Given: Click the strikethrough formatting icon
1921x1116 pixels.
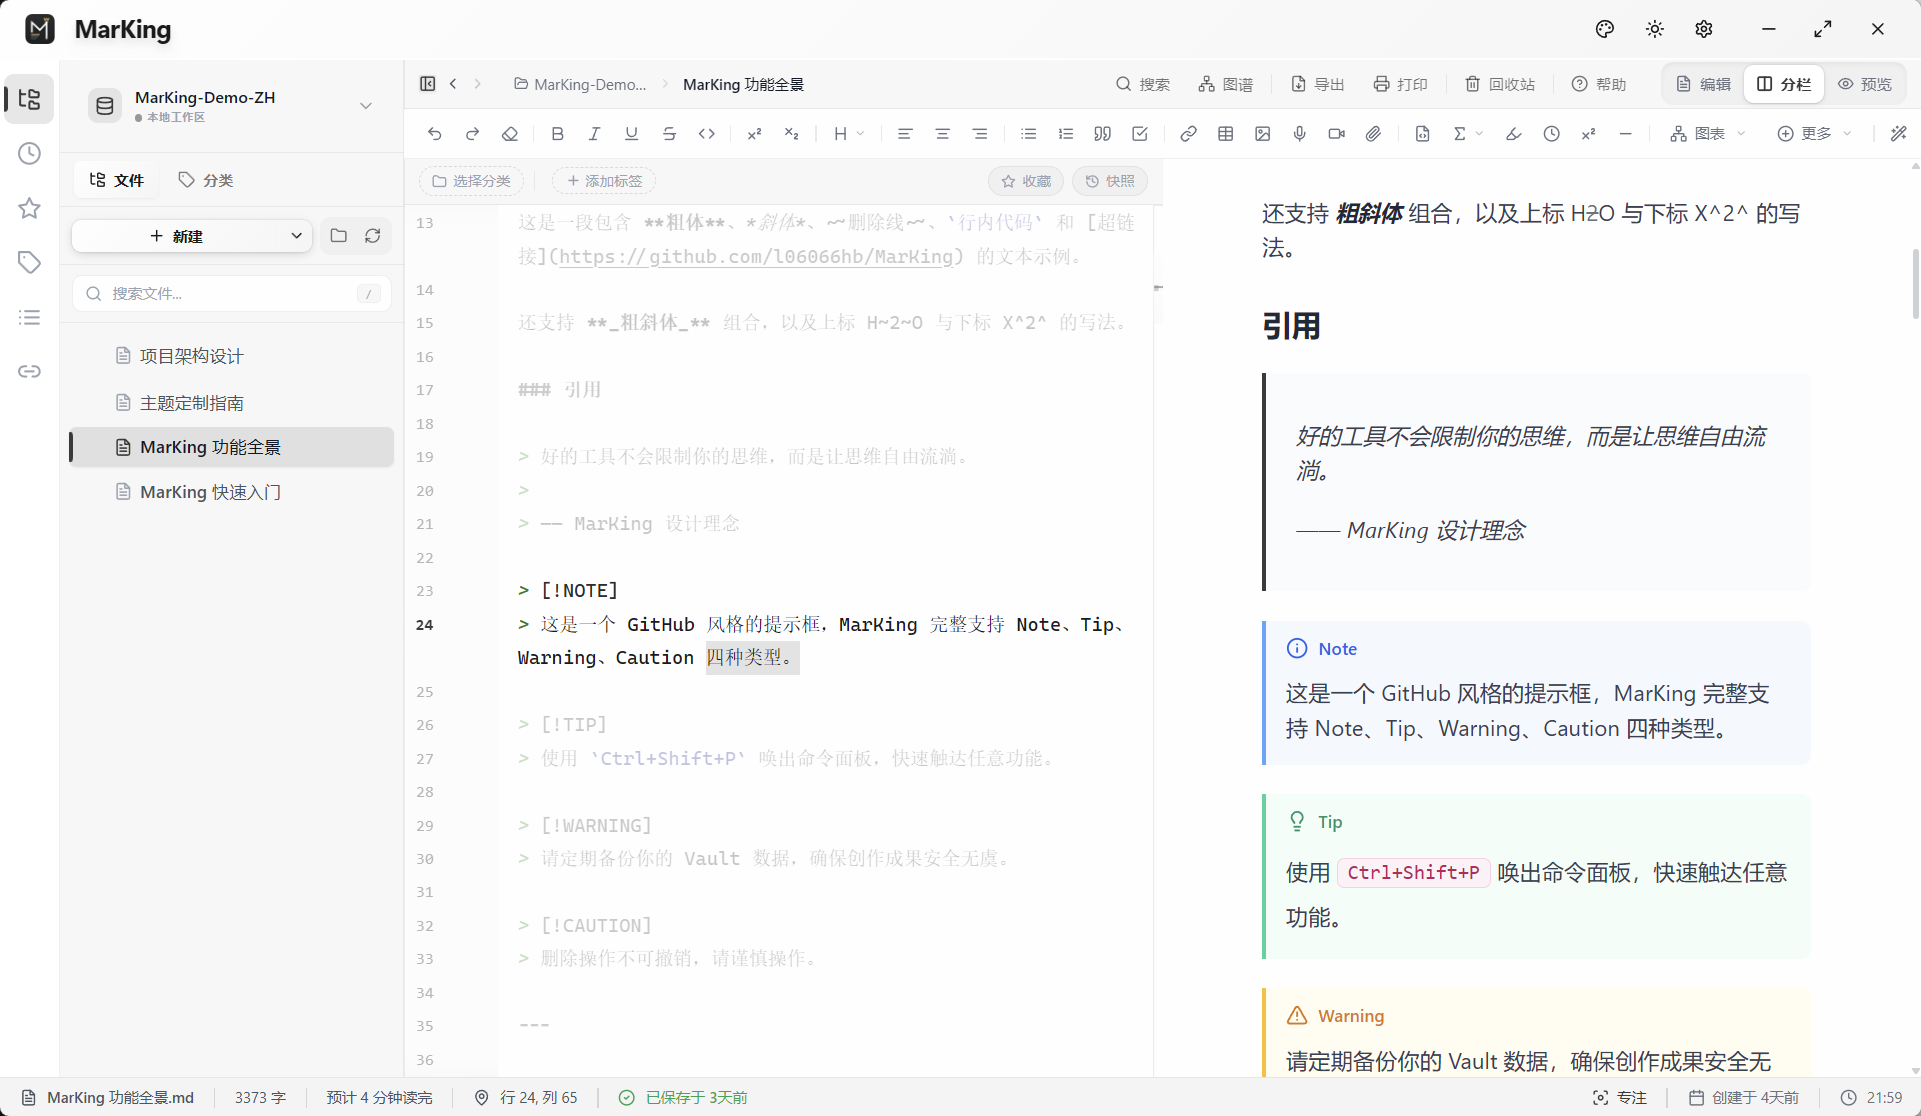Looking at the screenshot, I should pyautogui.click(x=669, y=134).
